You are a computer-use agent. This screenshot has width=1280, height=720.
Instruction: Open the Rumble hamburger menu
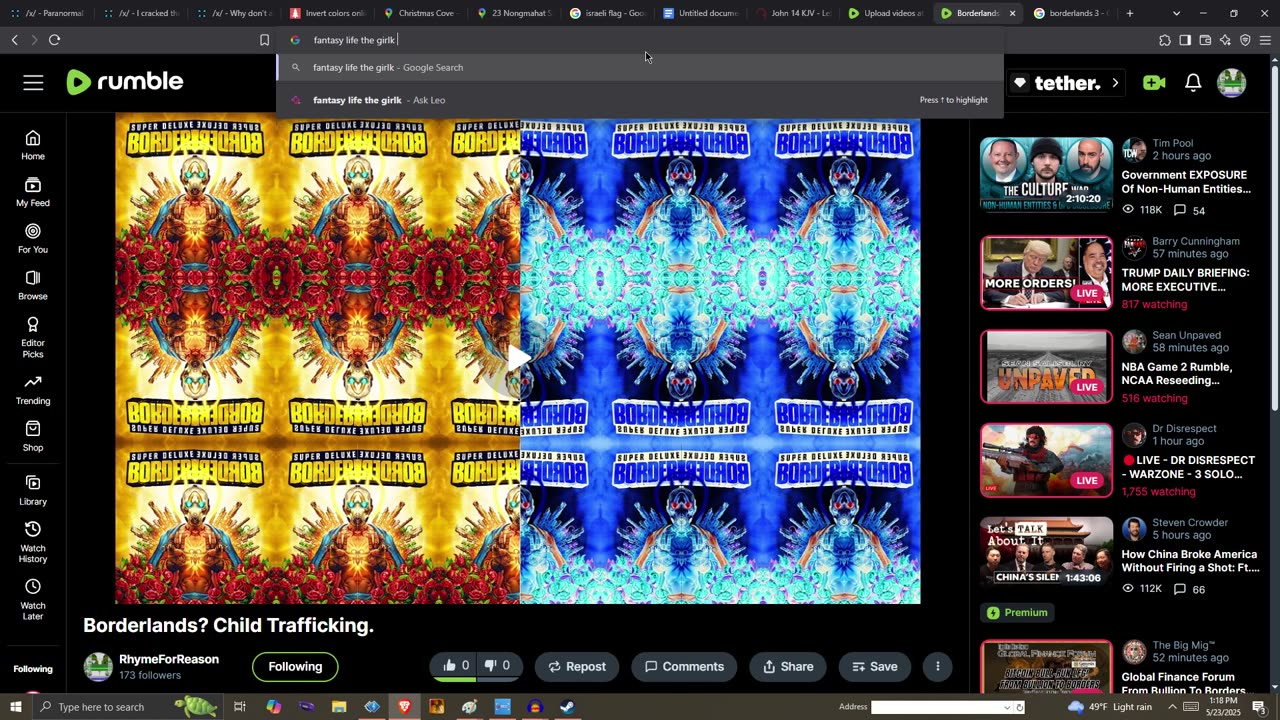(x=33, y=83)
